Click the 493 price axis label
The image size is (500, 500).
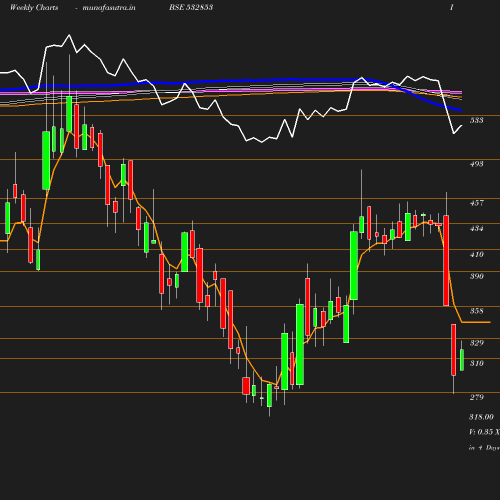pos(476,164)
